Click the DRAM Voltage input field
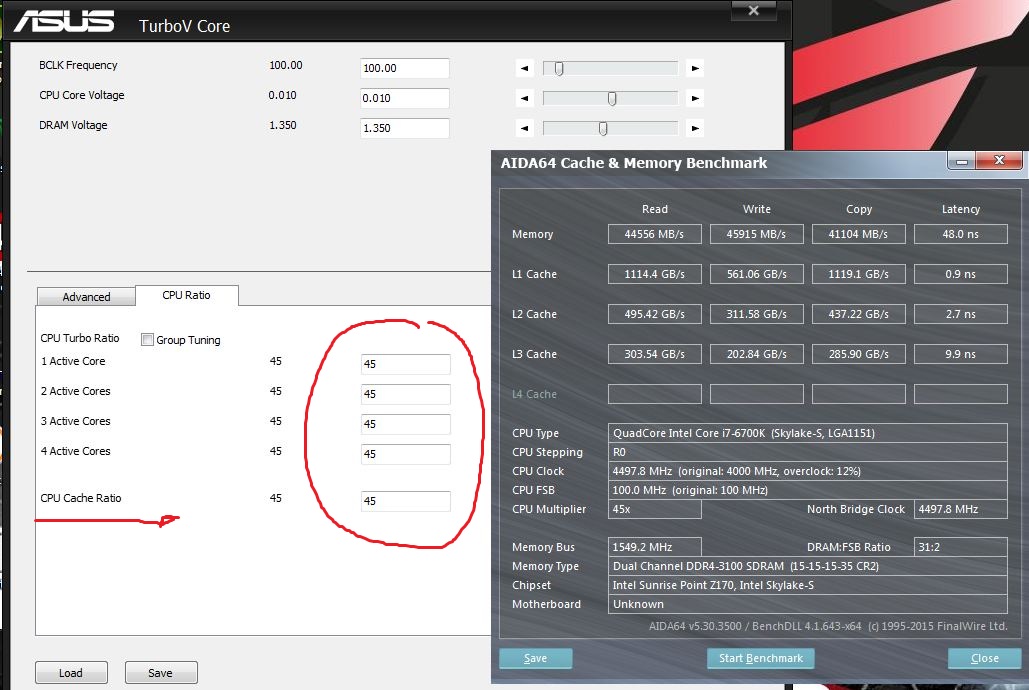This screenshot has width=1029, height=690. point(405,128)
